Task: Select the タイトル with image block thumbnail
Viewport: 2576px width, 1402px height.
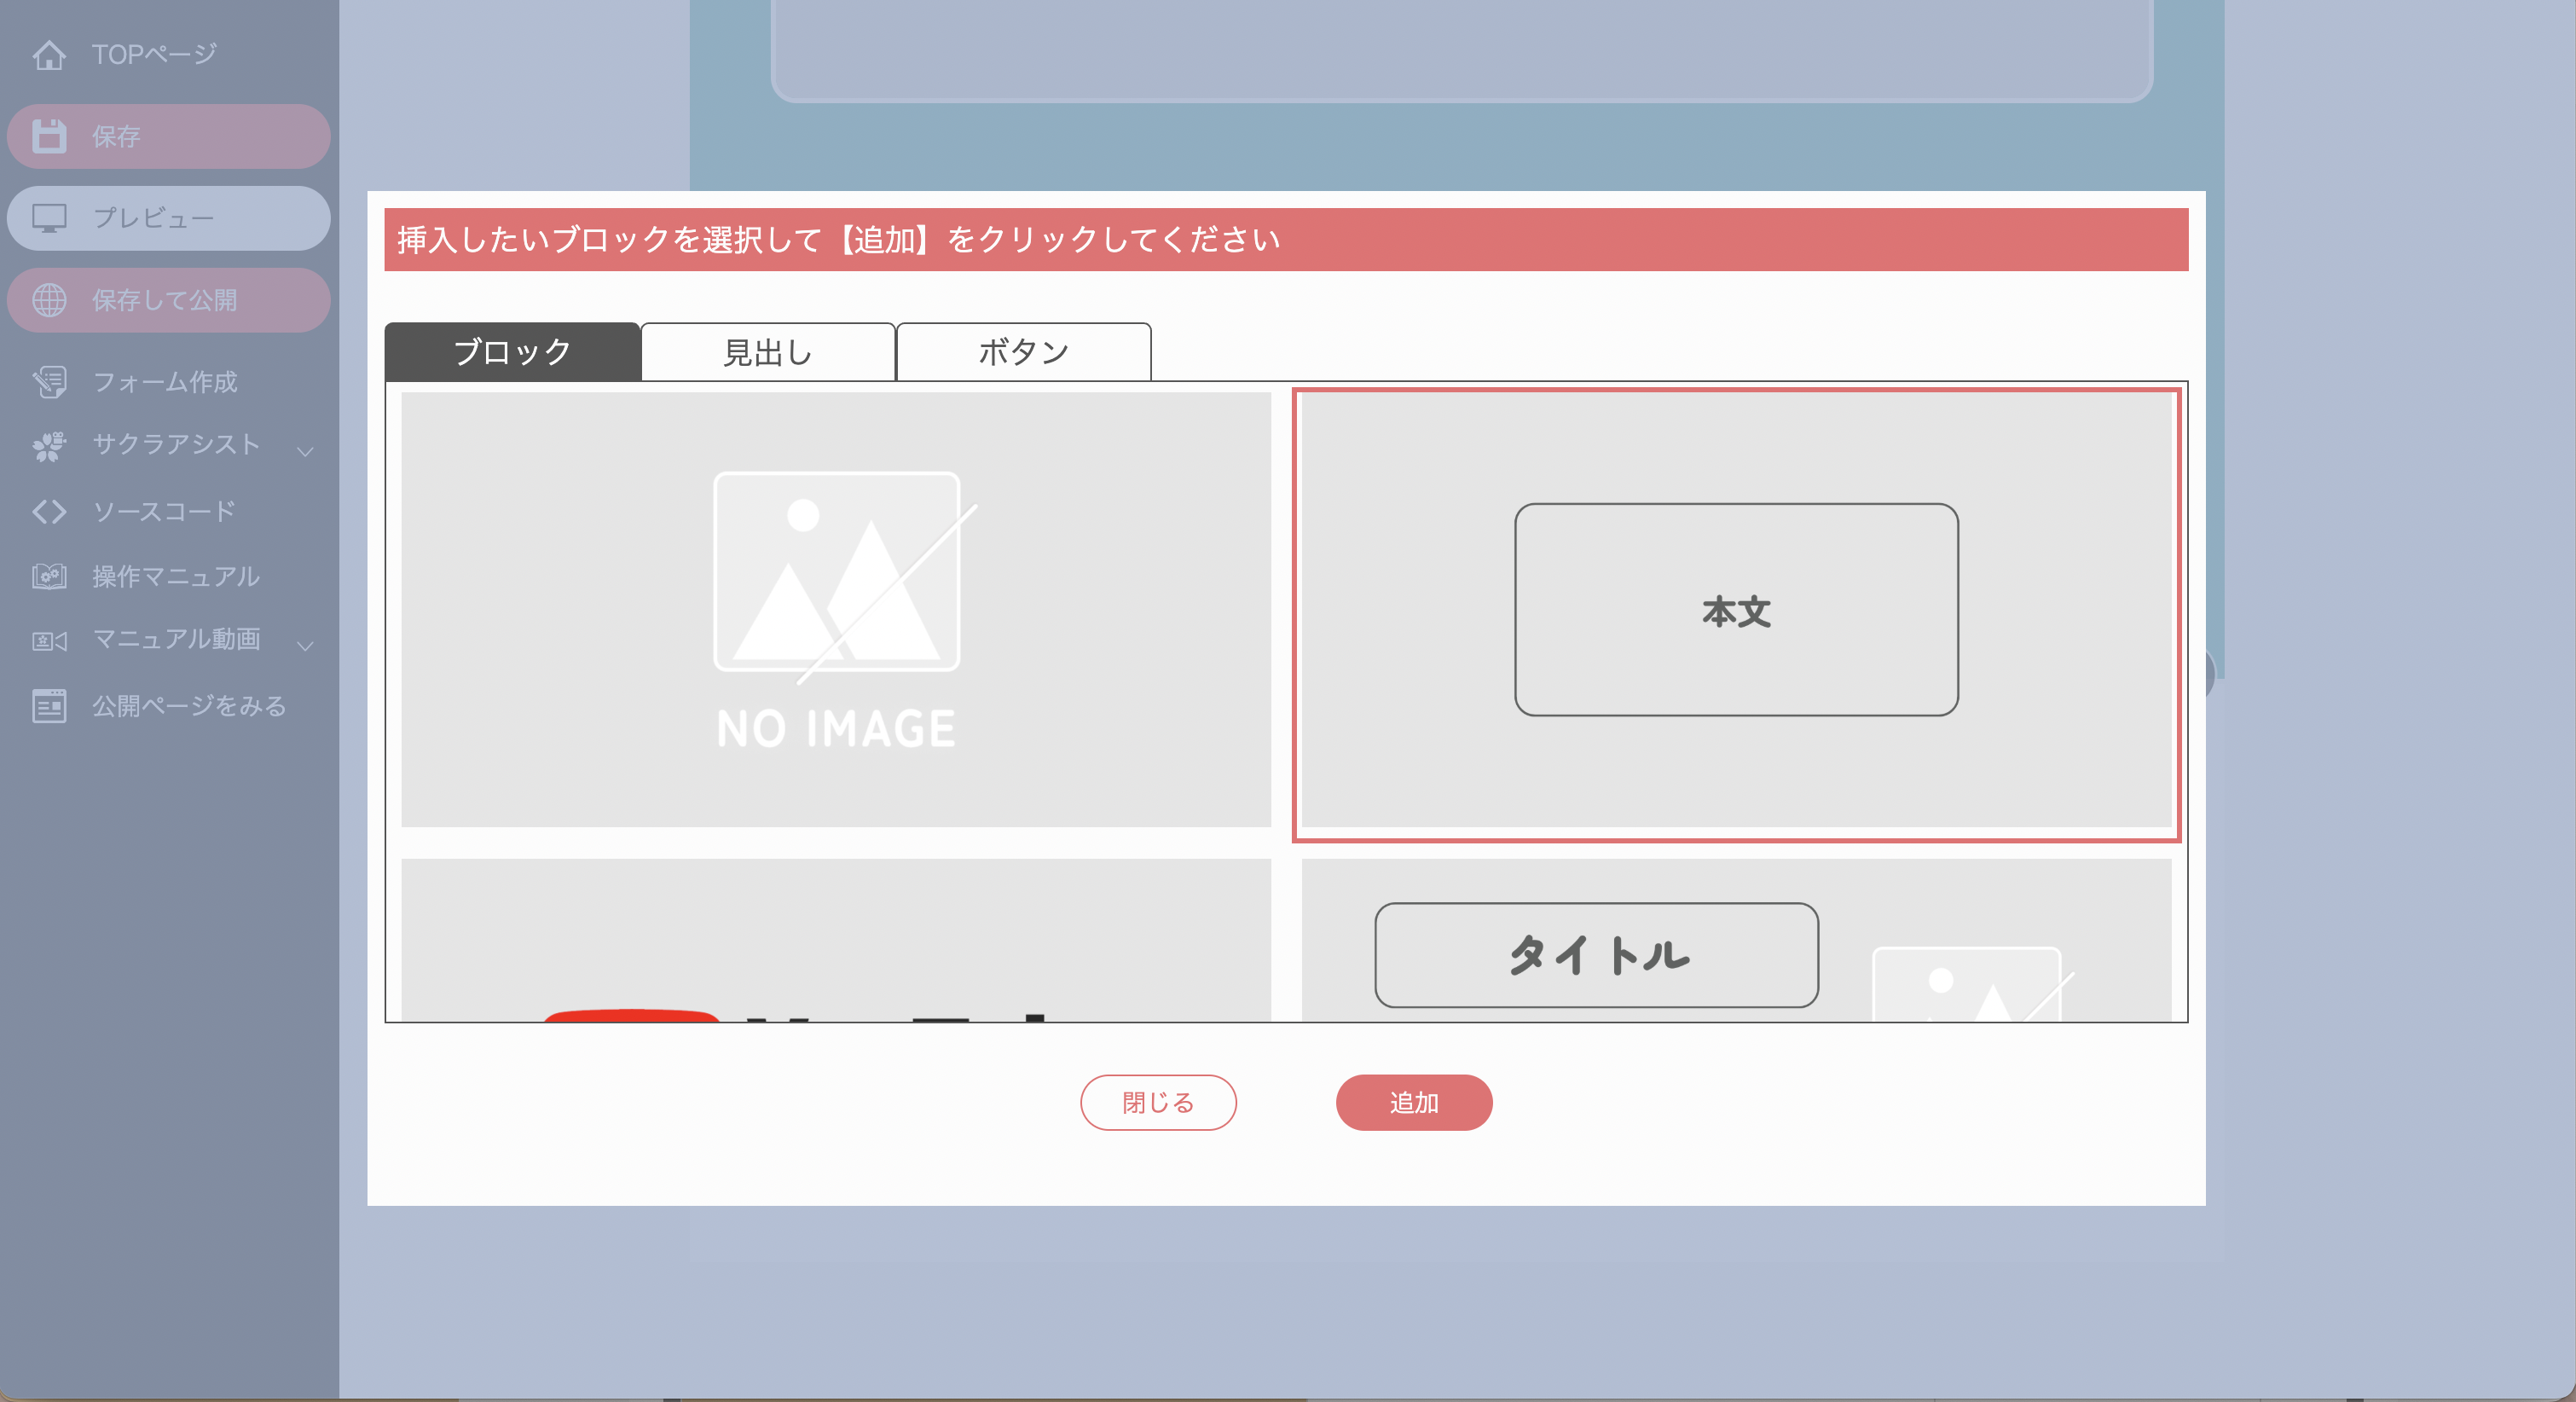Action: tap(1736, 940)
